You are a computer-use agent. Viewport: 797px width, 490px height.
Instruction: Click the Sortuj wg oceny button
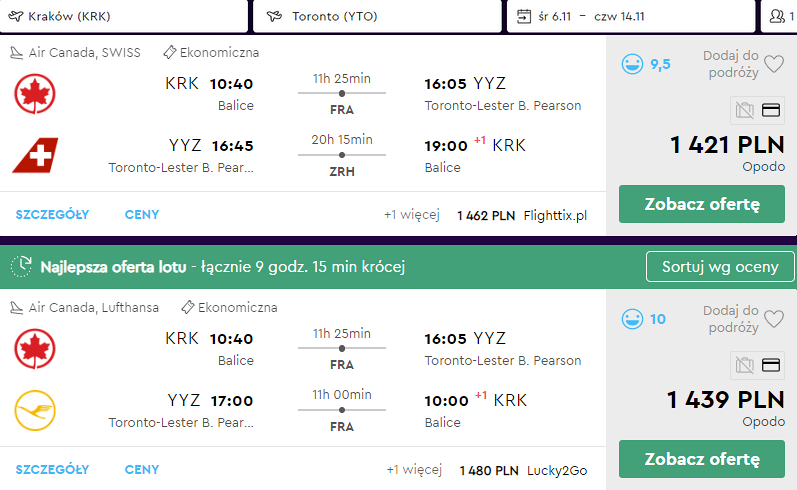click(720, 267)
